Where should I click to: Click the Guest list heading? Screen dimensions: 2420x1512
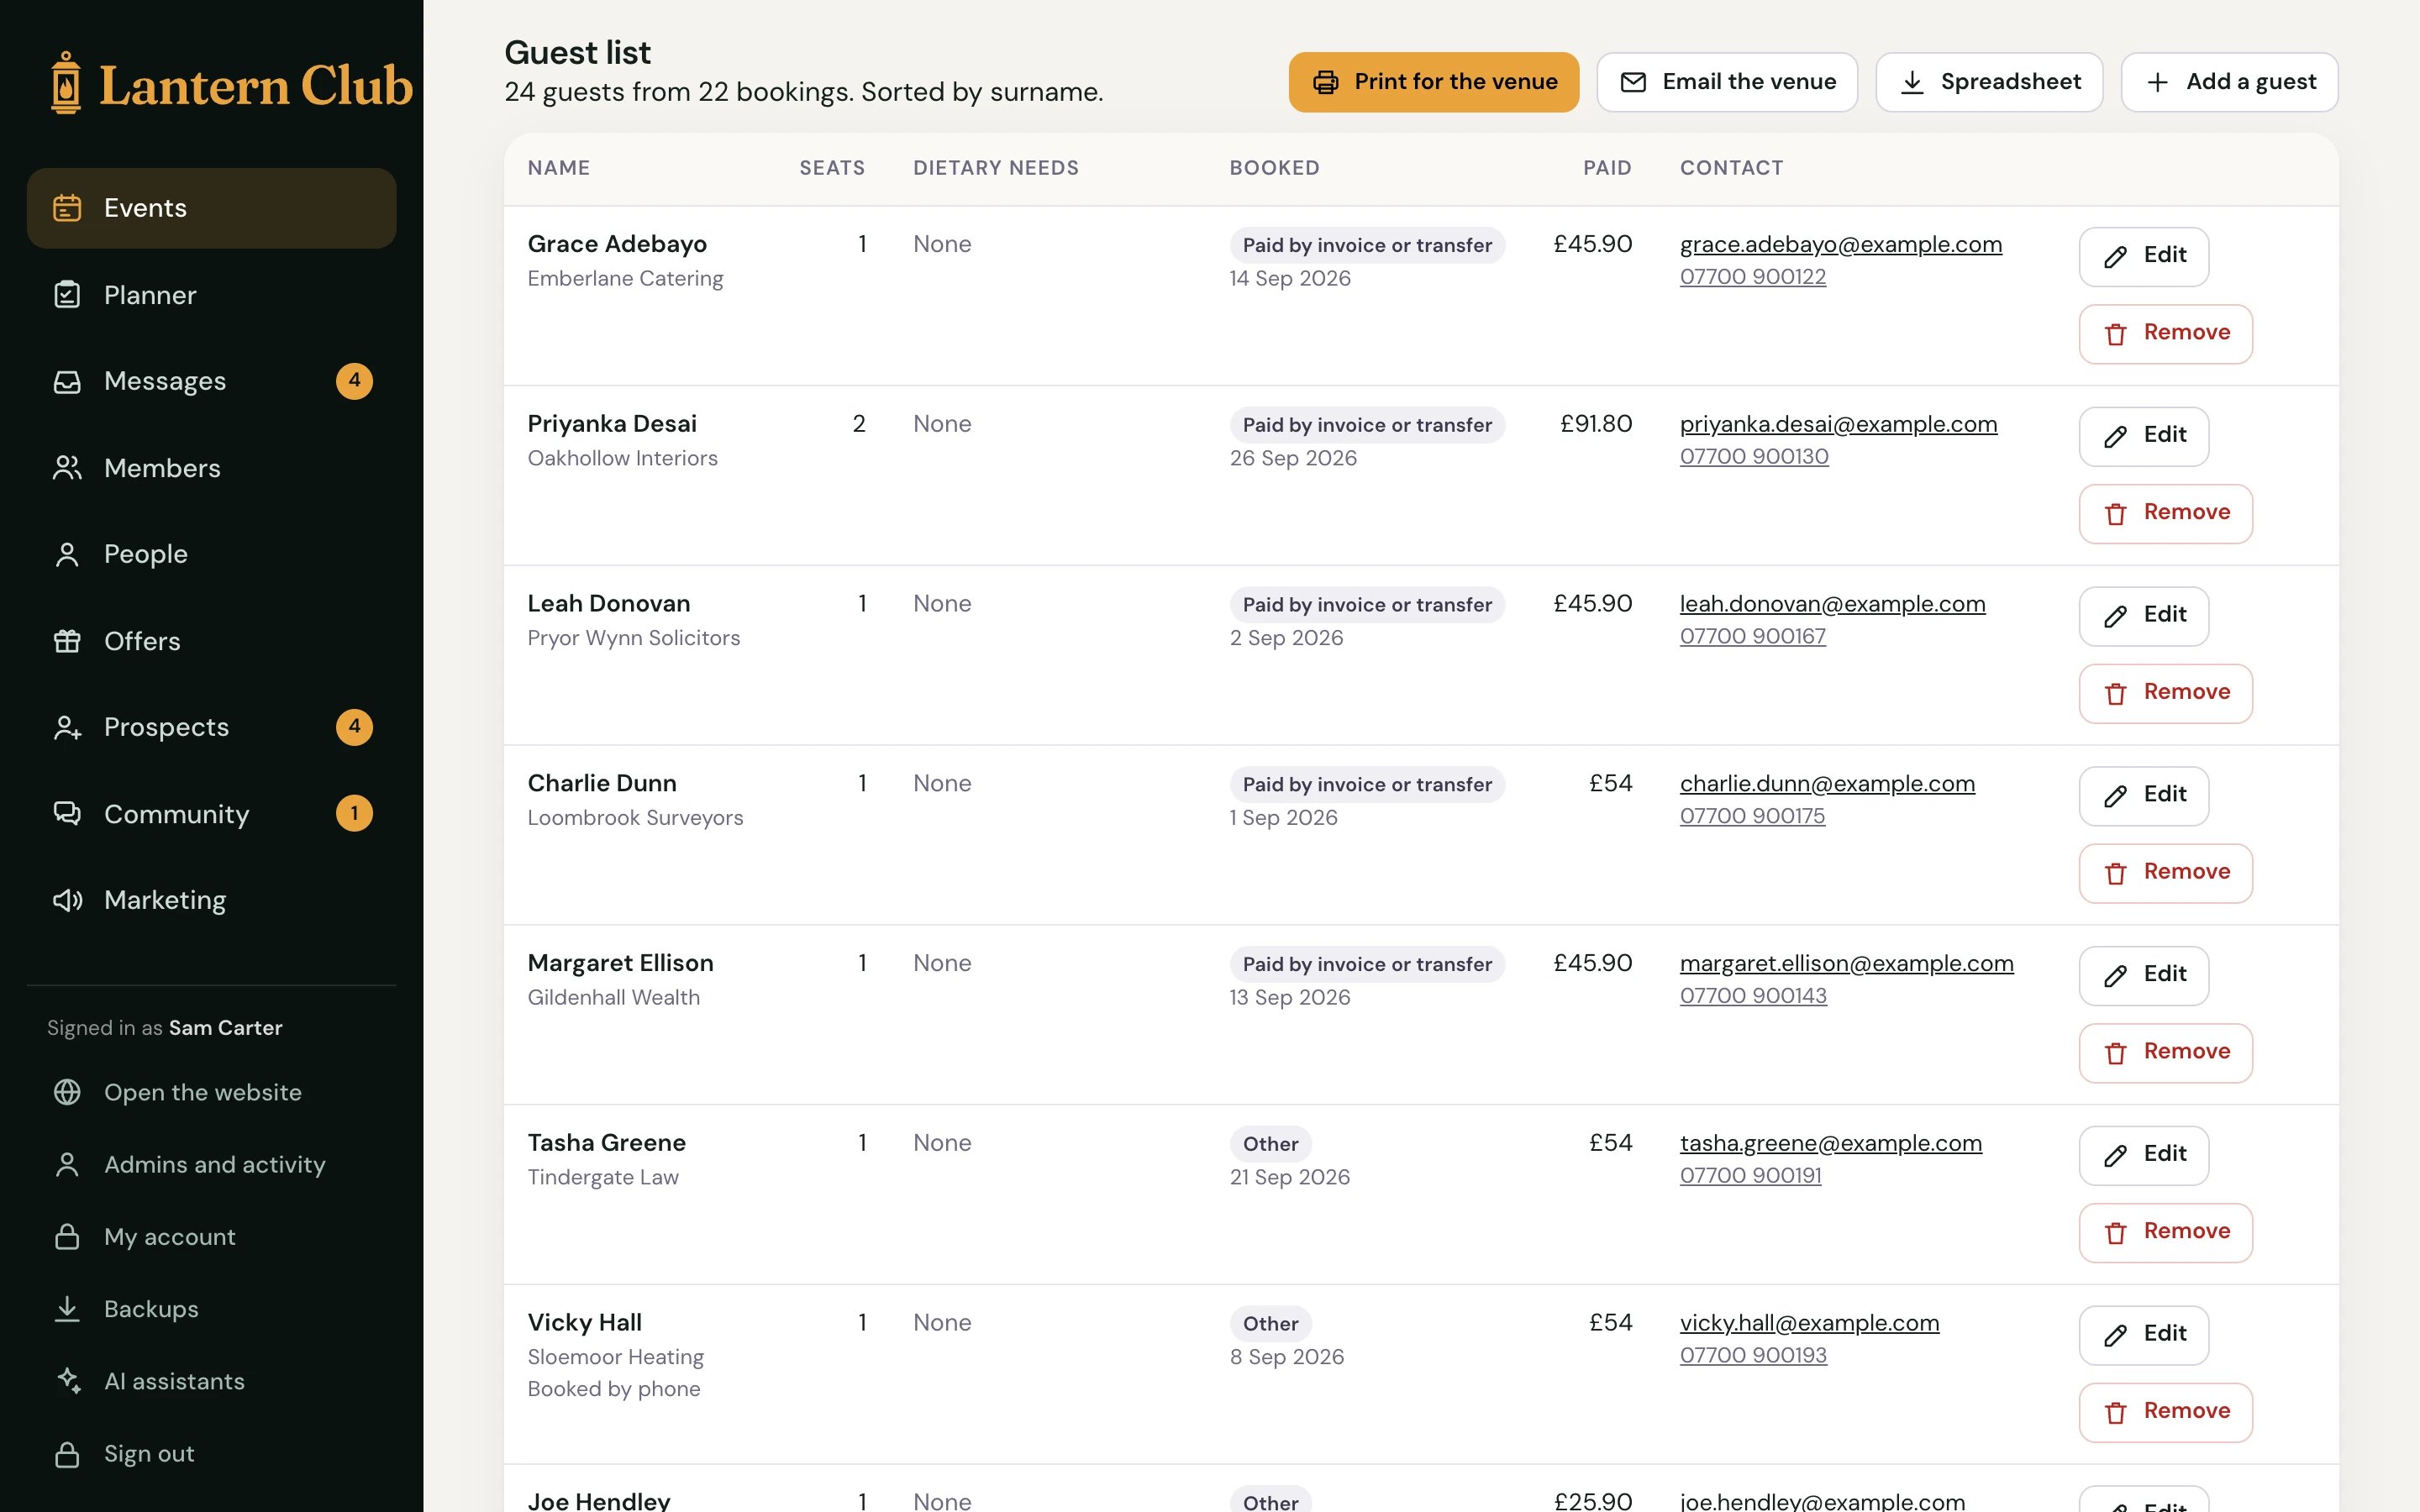tap(577, 52)
